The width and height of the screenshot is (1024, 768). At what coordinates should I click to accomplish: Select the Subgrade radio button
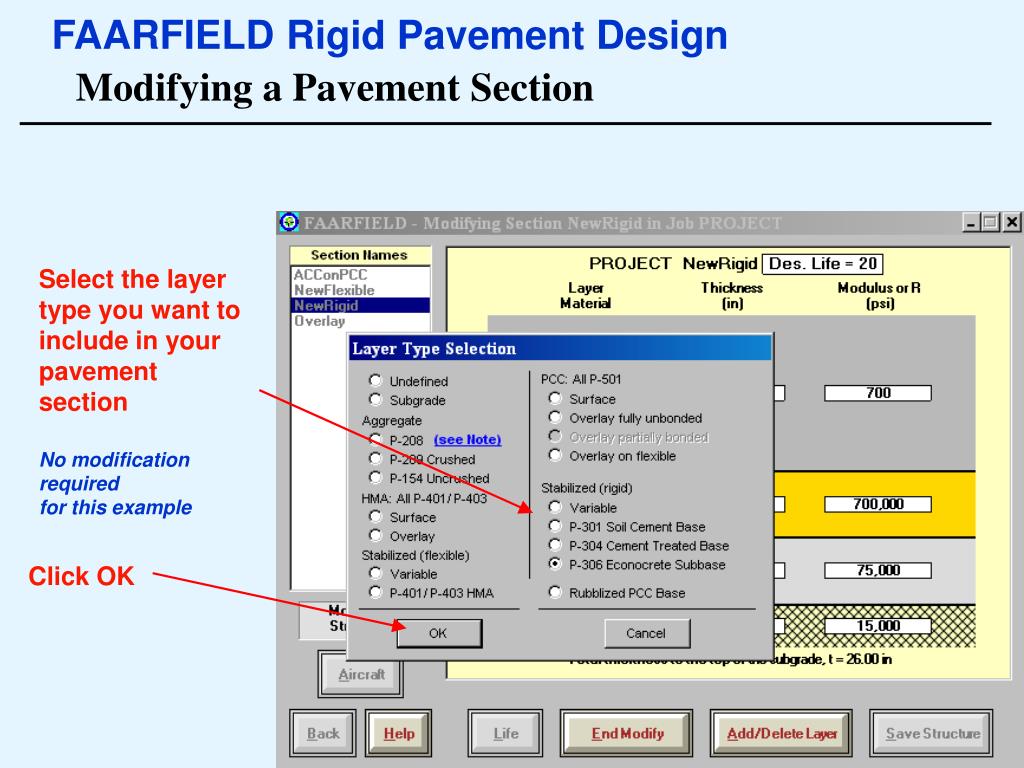[375, 400]
